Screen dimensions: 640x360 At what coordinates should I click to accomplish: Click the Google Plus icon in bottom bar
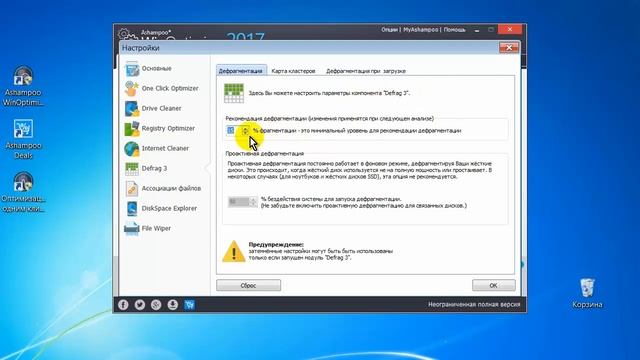click(x=156, y=304)
